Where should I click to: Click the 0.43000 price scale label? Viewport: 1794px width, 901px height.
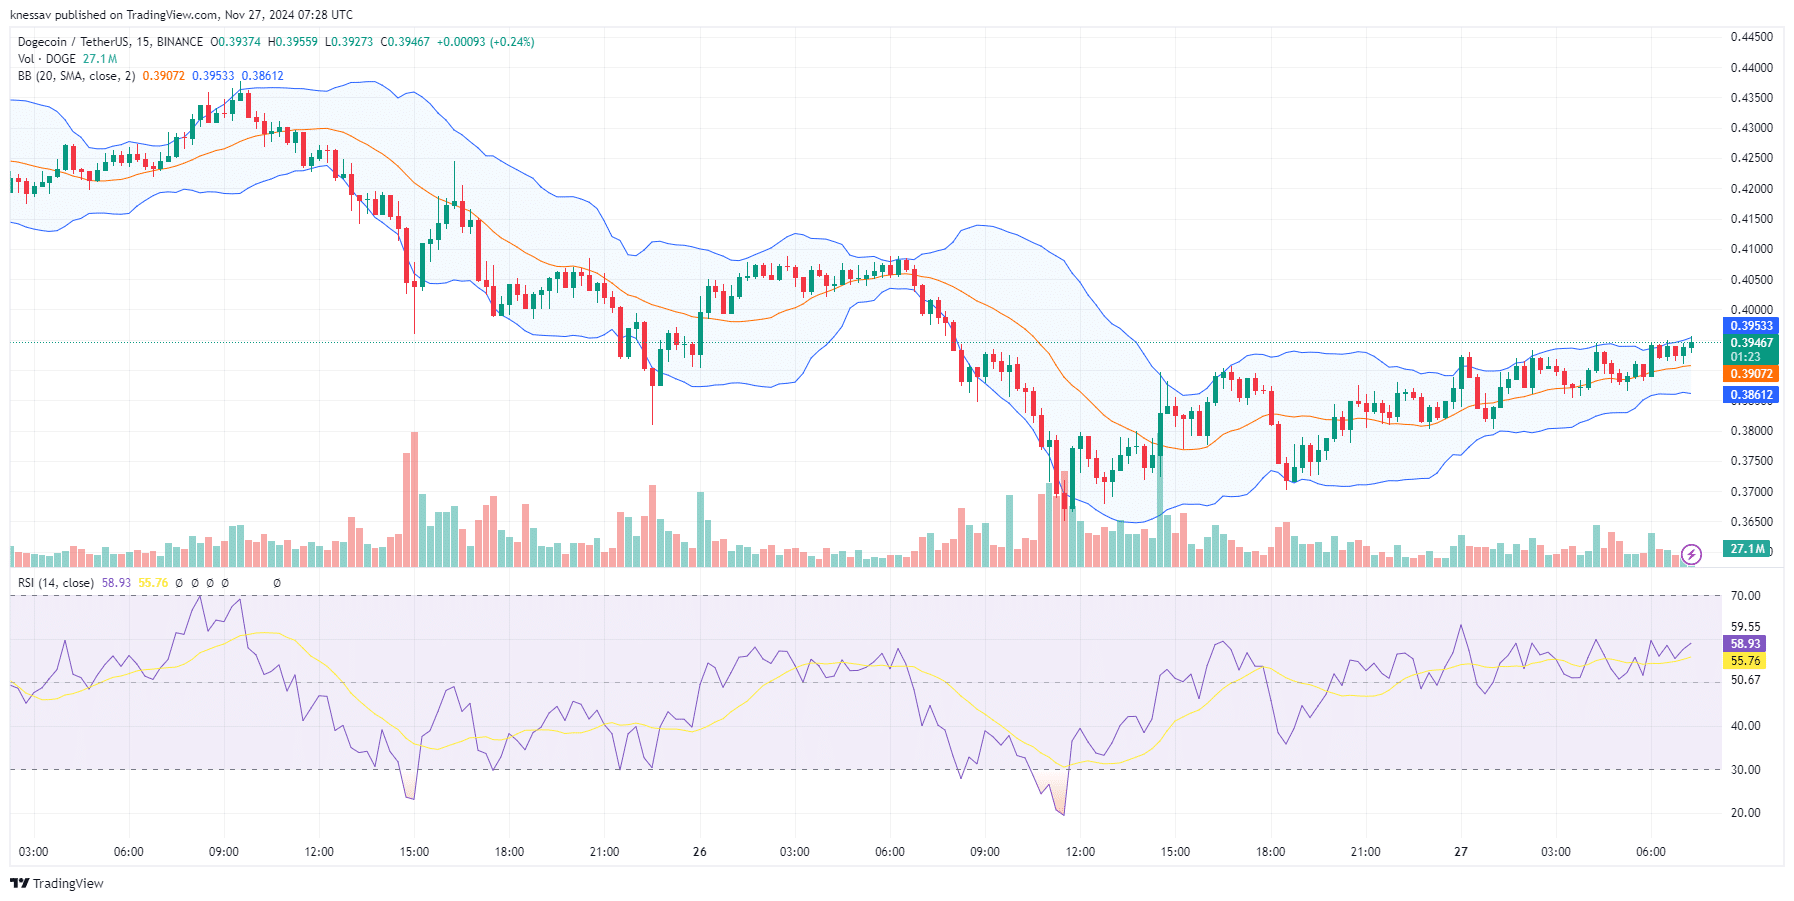[x=1751, y=128]
